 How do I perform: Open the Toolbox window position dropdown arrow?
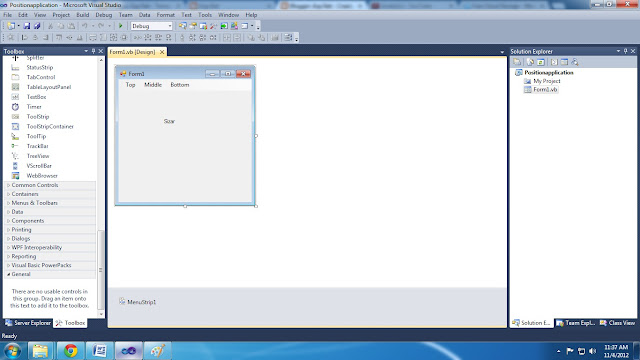click(86, 51)
